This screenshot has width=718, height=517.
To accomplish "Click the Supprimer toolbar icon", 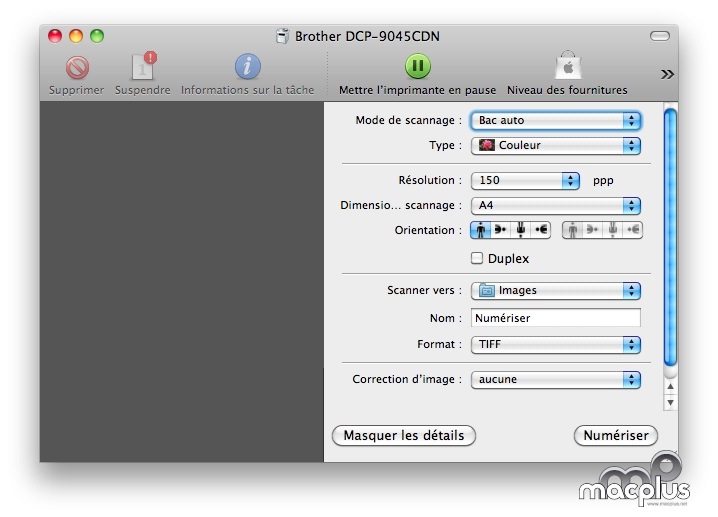I will click(77, 68).
